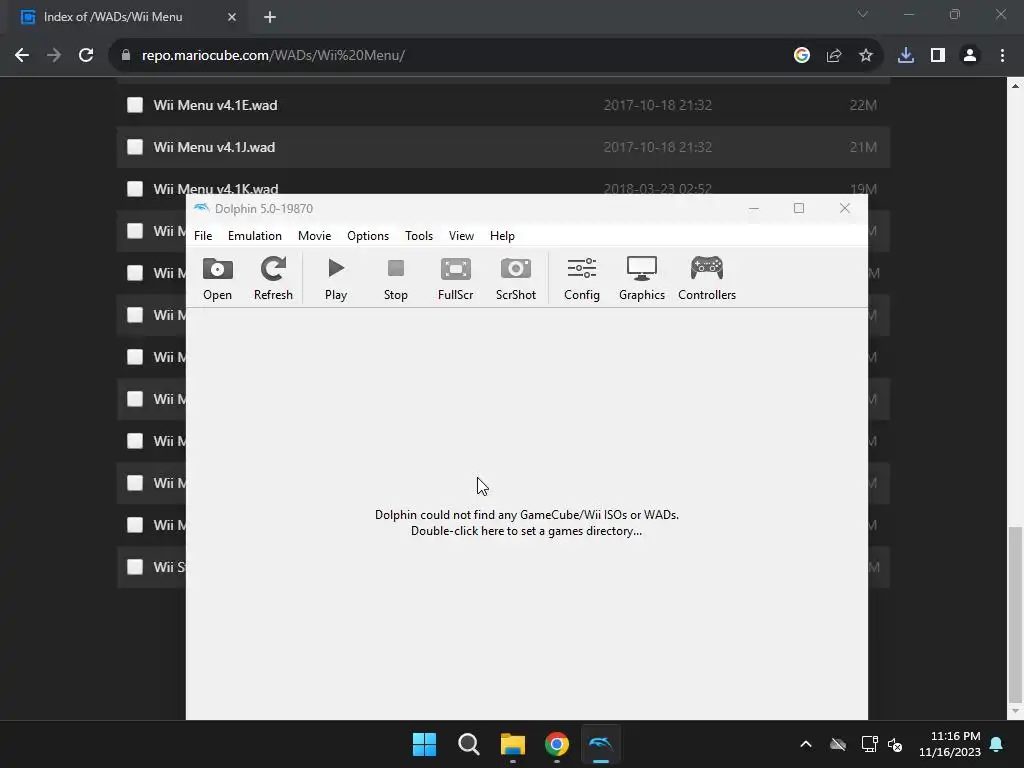Open the File menu in Dolphin
The image size is (1024, 768).
click(x=203, y=236)
